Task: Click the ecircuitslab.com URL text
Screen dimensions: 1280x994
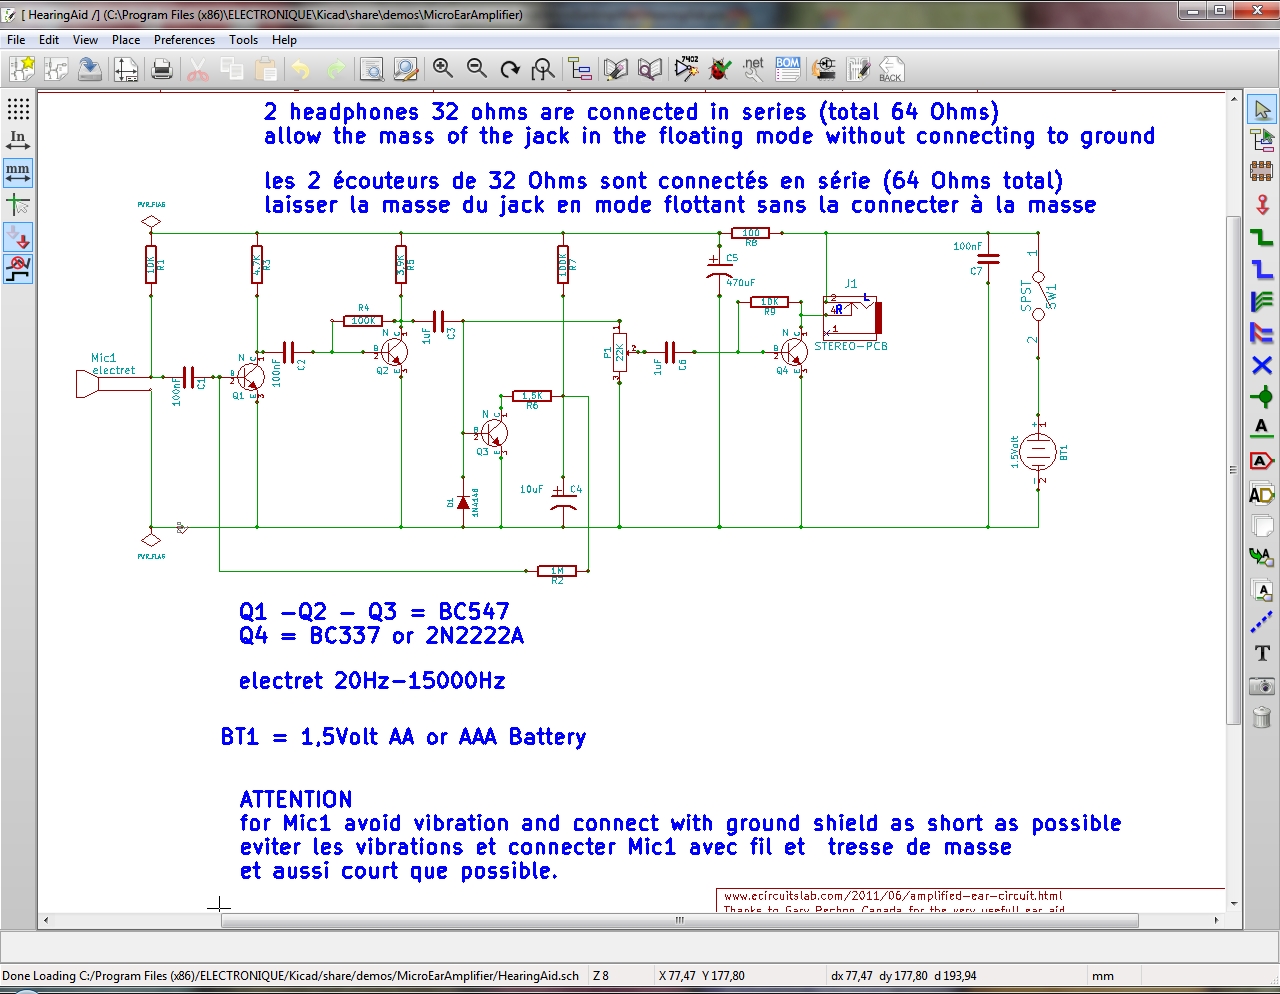Action: (893, 896)
